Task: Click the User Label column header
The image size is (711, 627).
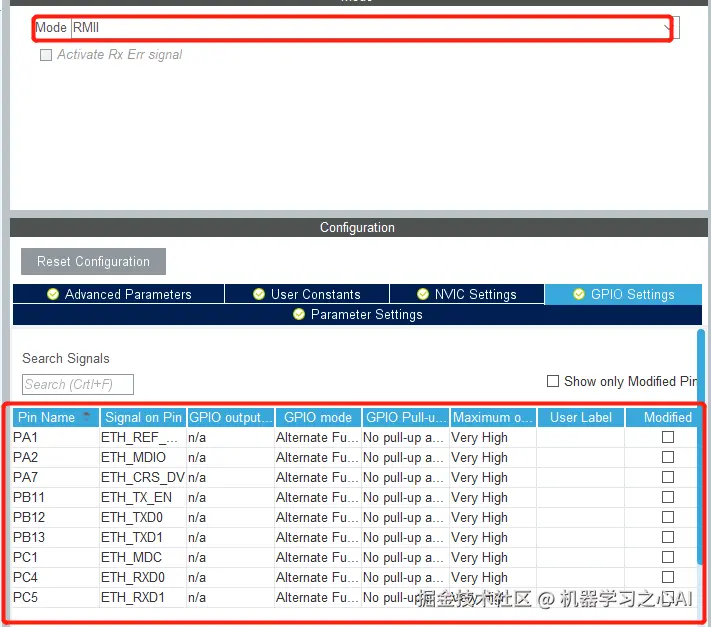Action: [x=580, y=417]
